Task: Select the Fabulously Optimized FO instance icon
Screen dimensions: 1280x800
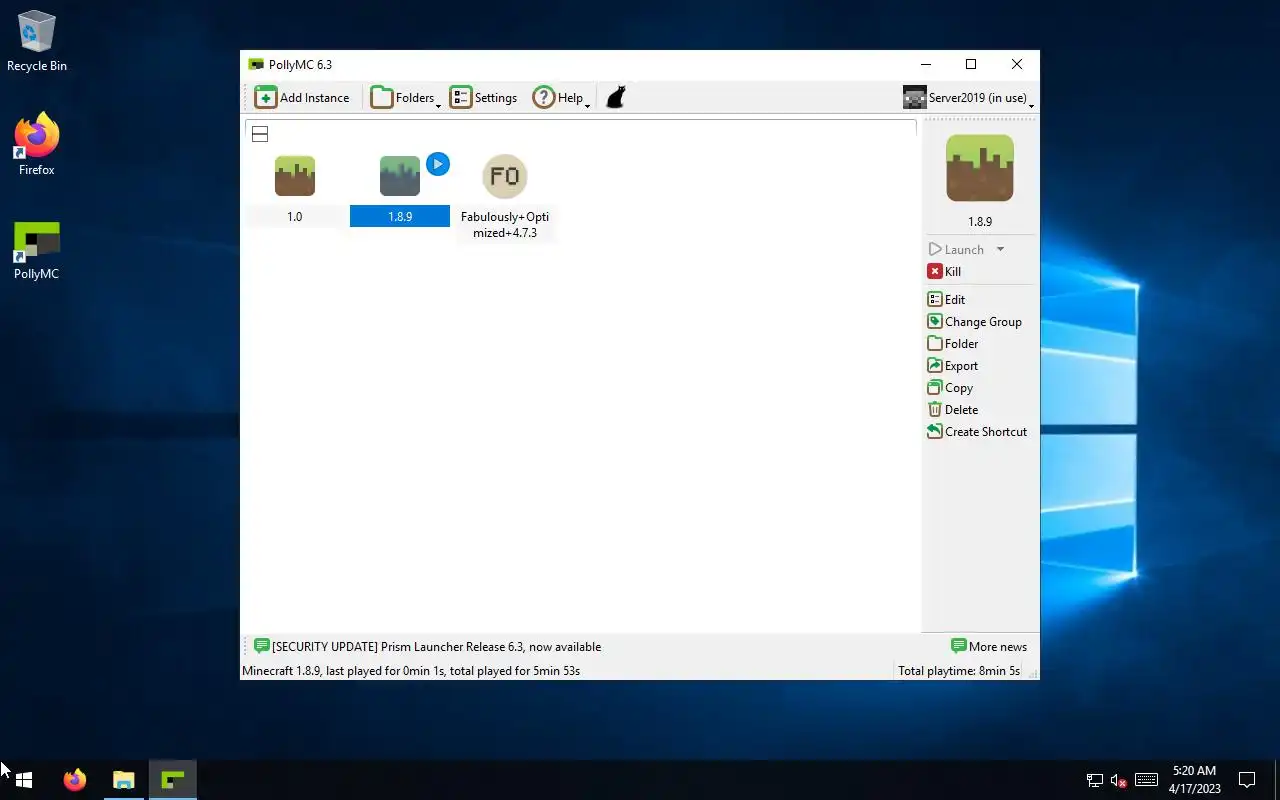Action: pyautogui.click(x=505, y=176)
